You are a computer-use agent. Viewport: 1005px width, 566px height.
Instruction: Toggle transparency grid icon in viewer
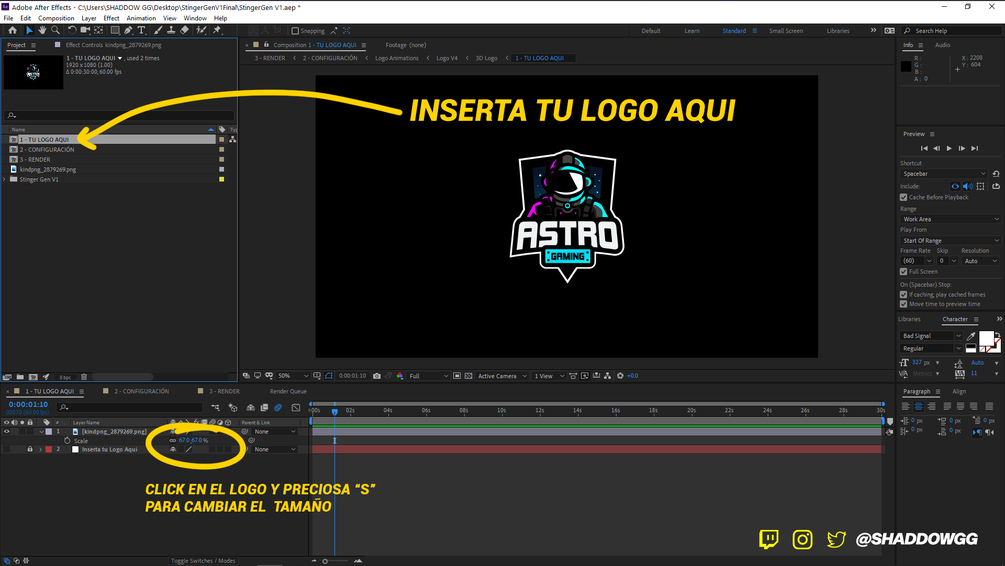(469, 376)
